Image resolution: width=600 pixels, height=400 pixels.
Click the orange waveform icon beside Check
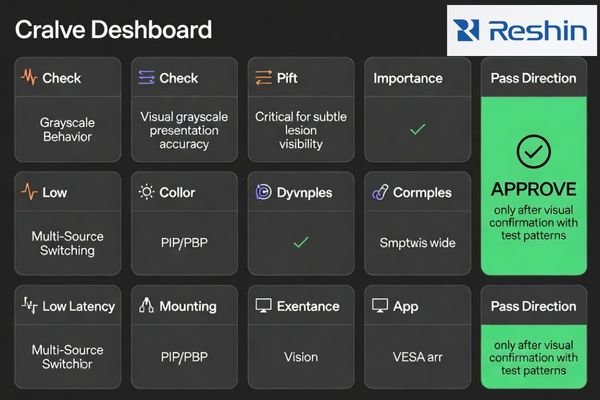coord(29,77)
